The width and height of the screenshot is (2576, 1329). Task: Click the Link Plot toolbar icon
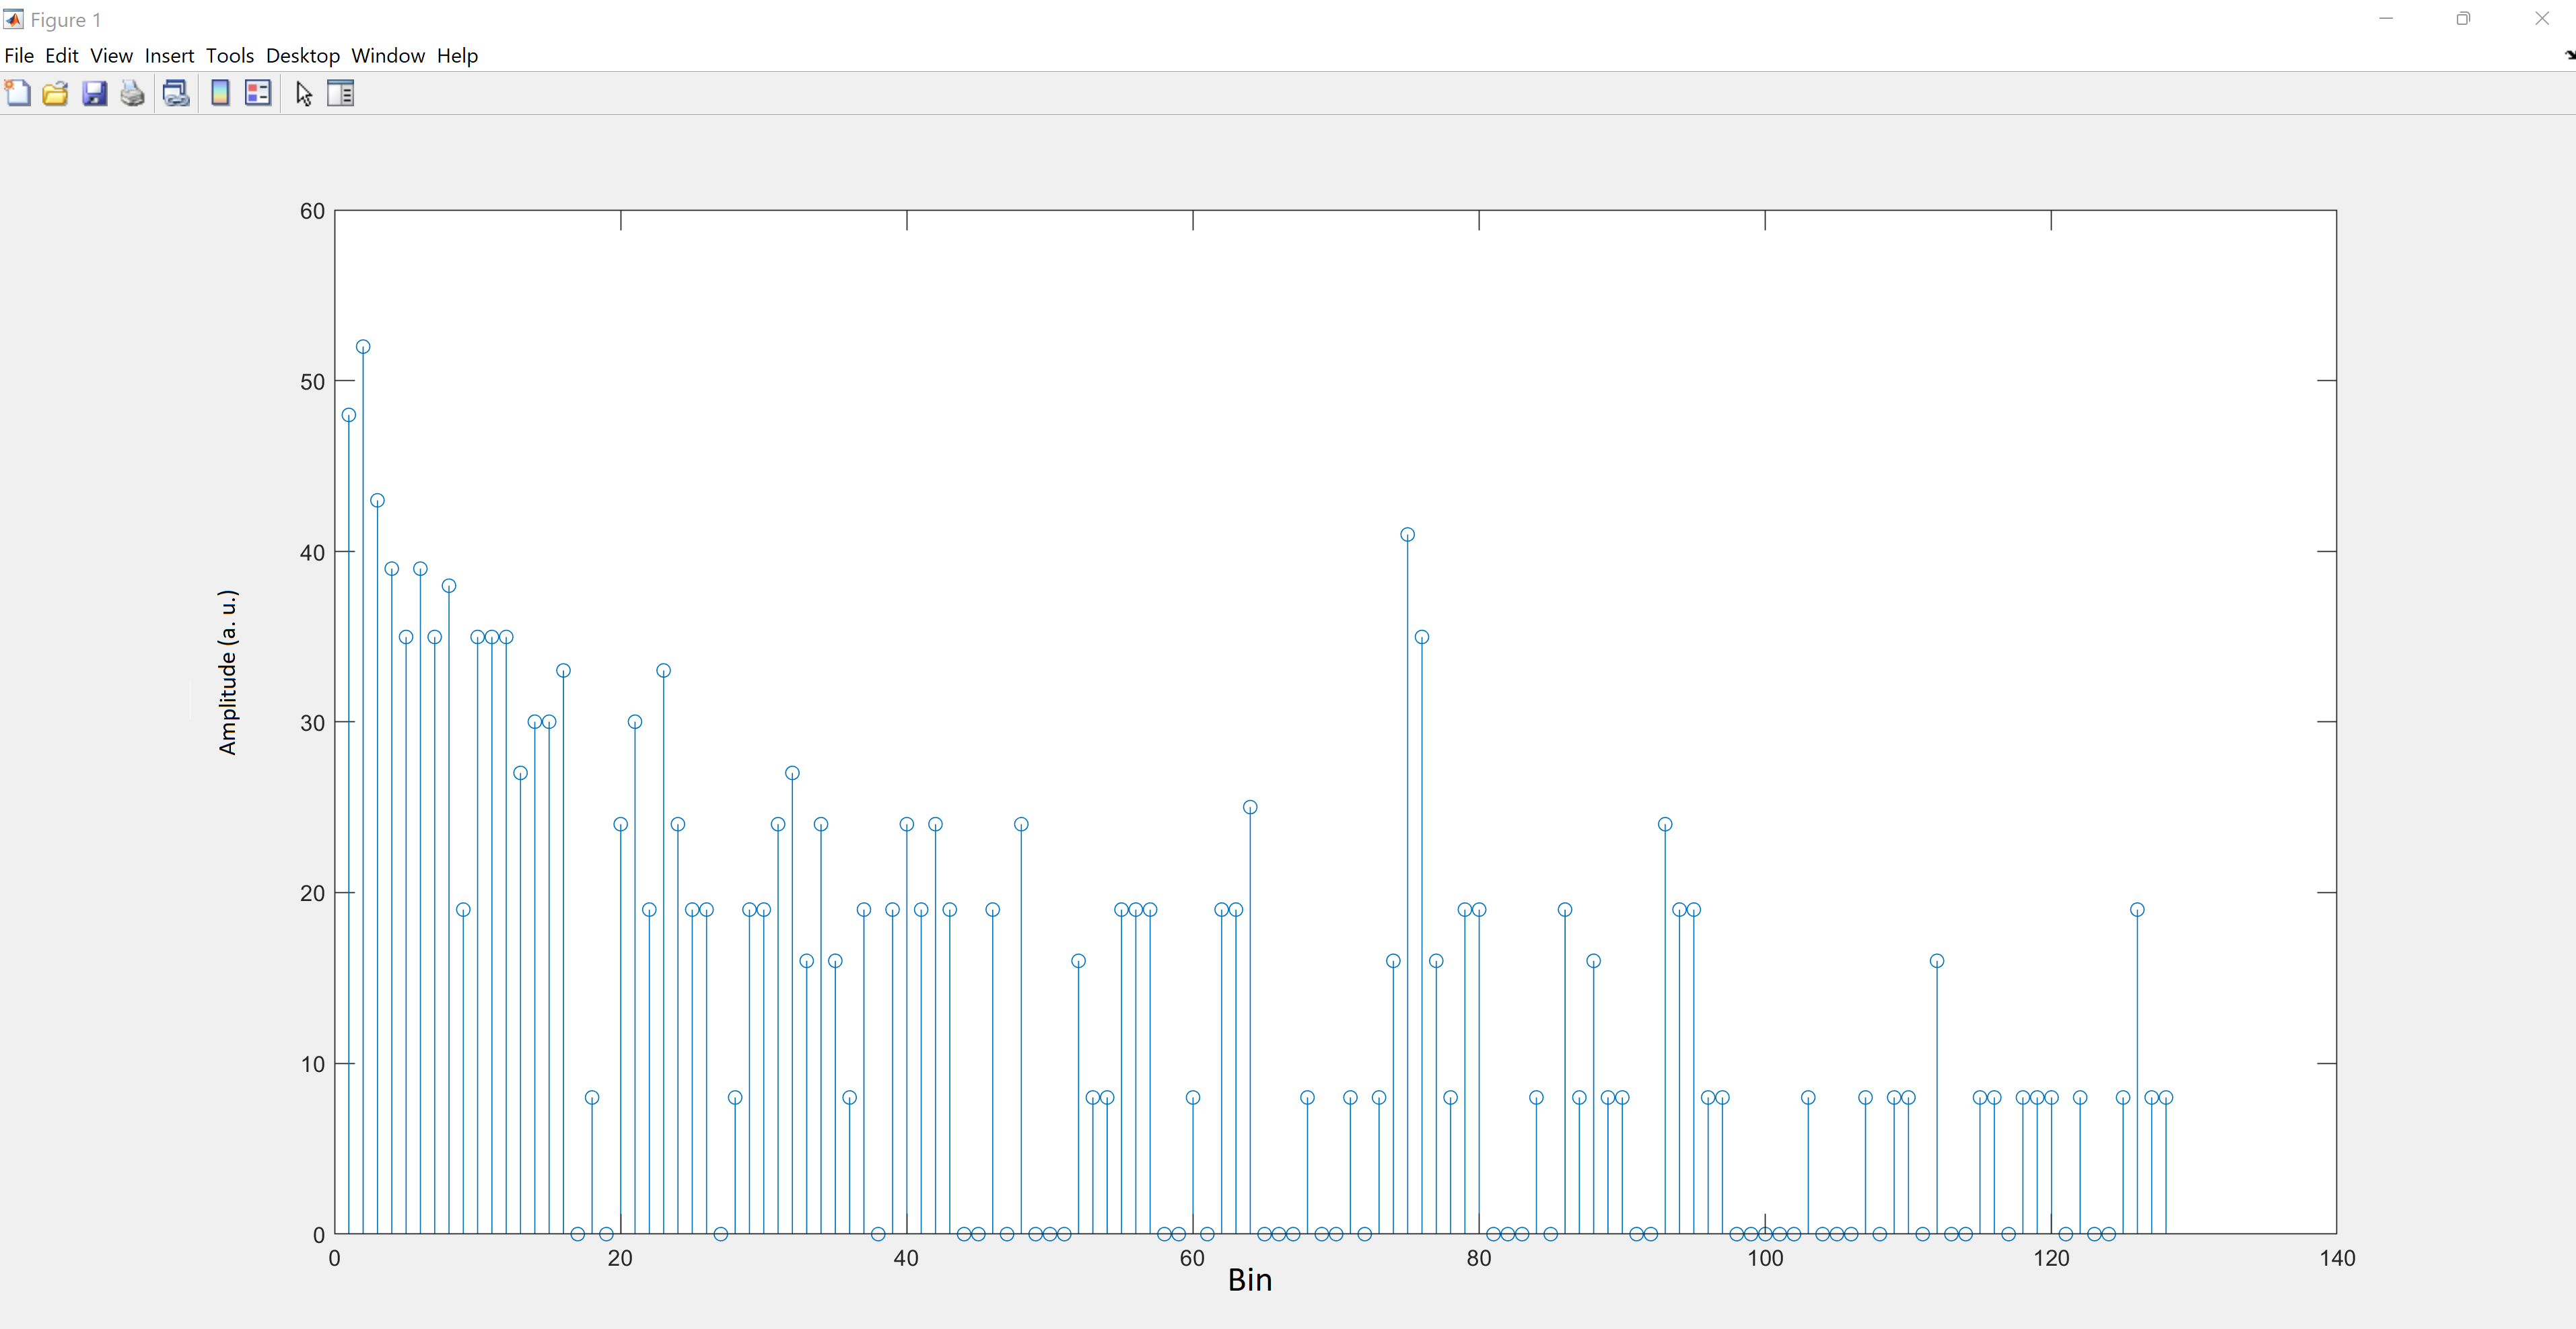(x=176, y=94)
